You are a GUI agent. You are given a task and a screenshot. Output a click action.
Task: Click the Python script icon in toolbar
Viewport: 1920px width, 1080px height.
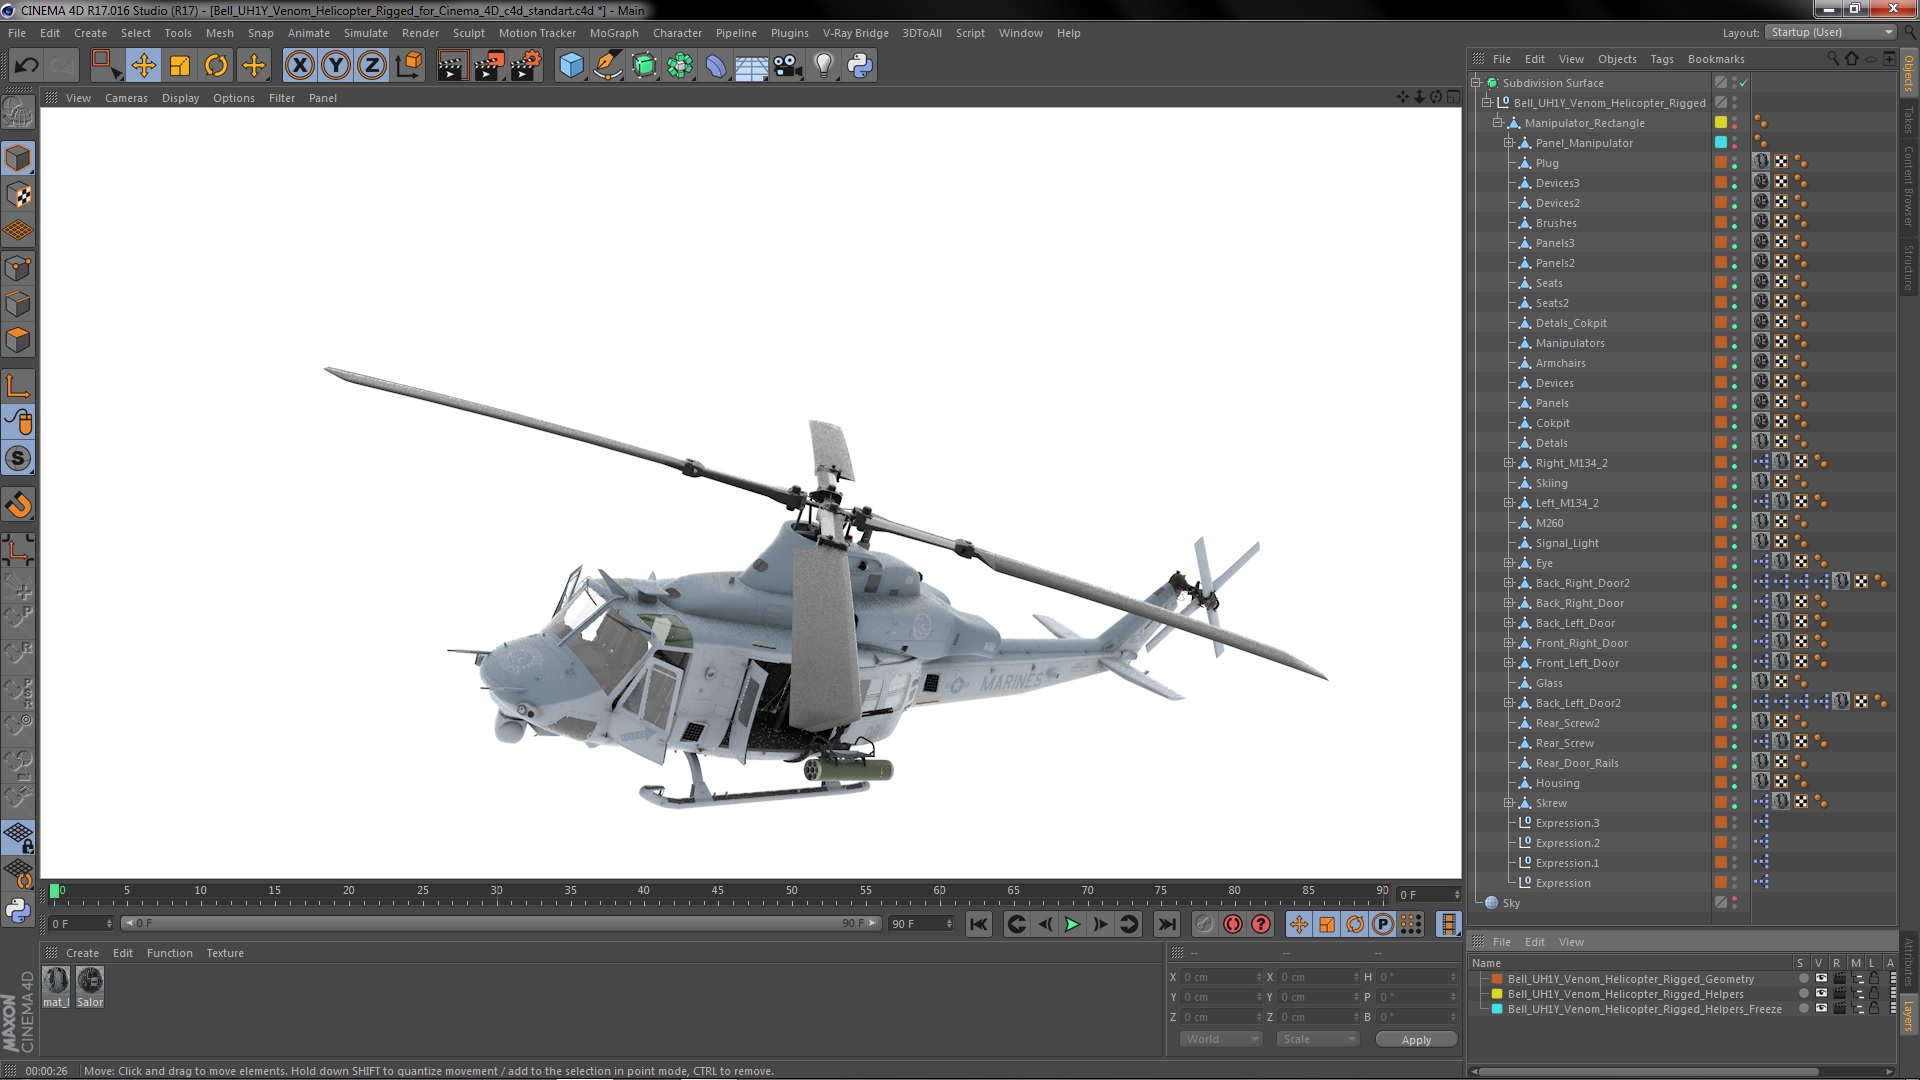click(860, 66)
